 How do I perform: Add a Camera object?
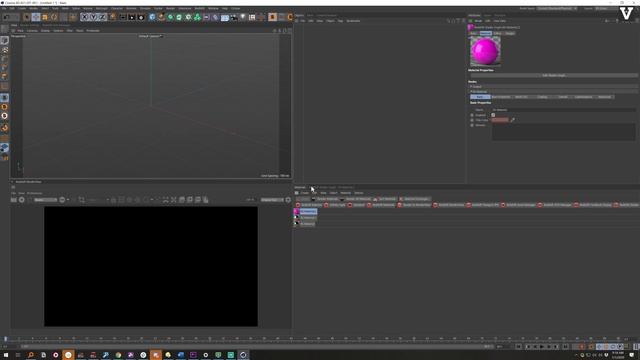tap(234, 17)
